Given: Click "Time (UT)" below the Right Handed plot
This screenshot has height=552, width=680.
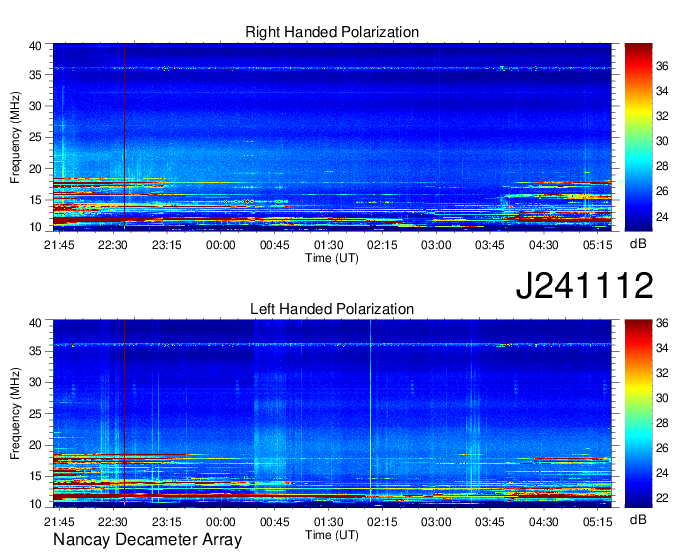Looking at the screenshot, I should [332, 258].
